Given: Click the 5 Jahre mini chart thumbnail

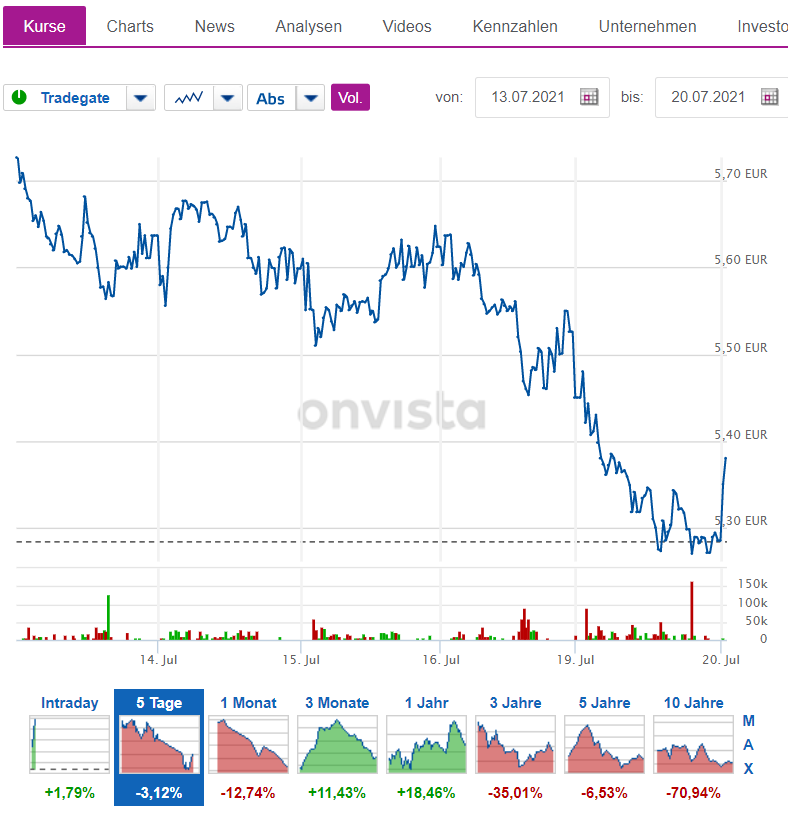Looking at the screenshot, I should point(604,745).
